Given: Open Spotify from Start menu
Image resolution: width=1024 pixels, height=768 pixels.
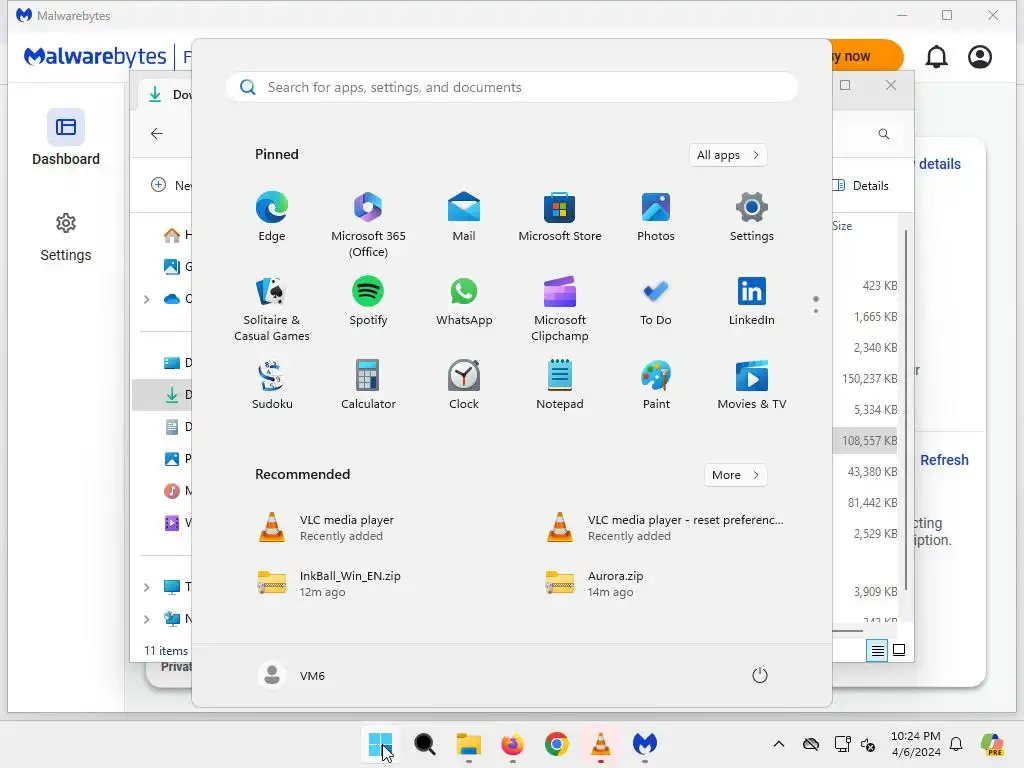Looking at the screenshot, I should coord(368,301).
